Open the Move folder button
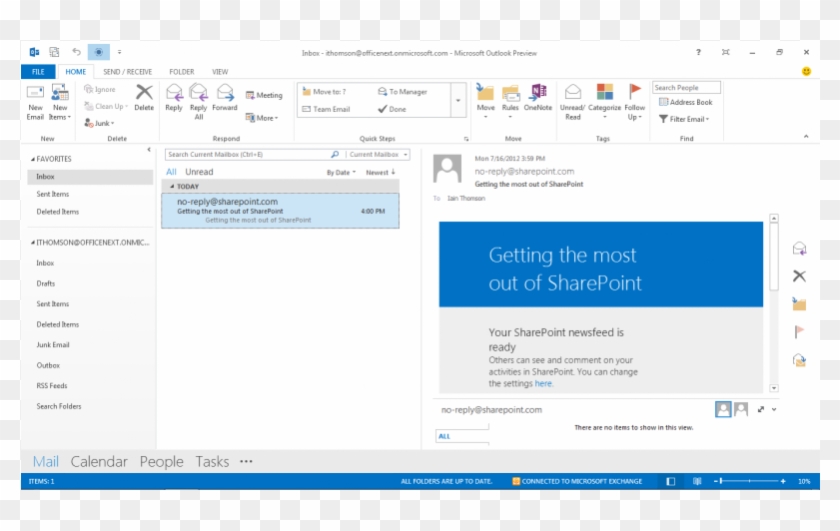Image resolution: width=840 pixels, height=531 pixels. point(485,102)
